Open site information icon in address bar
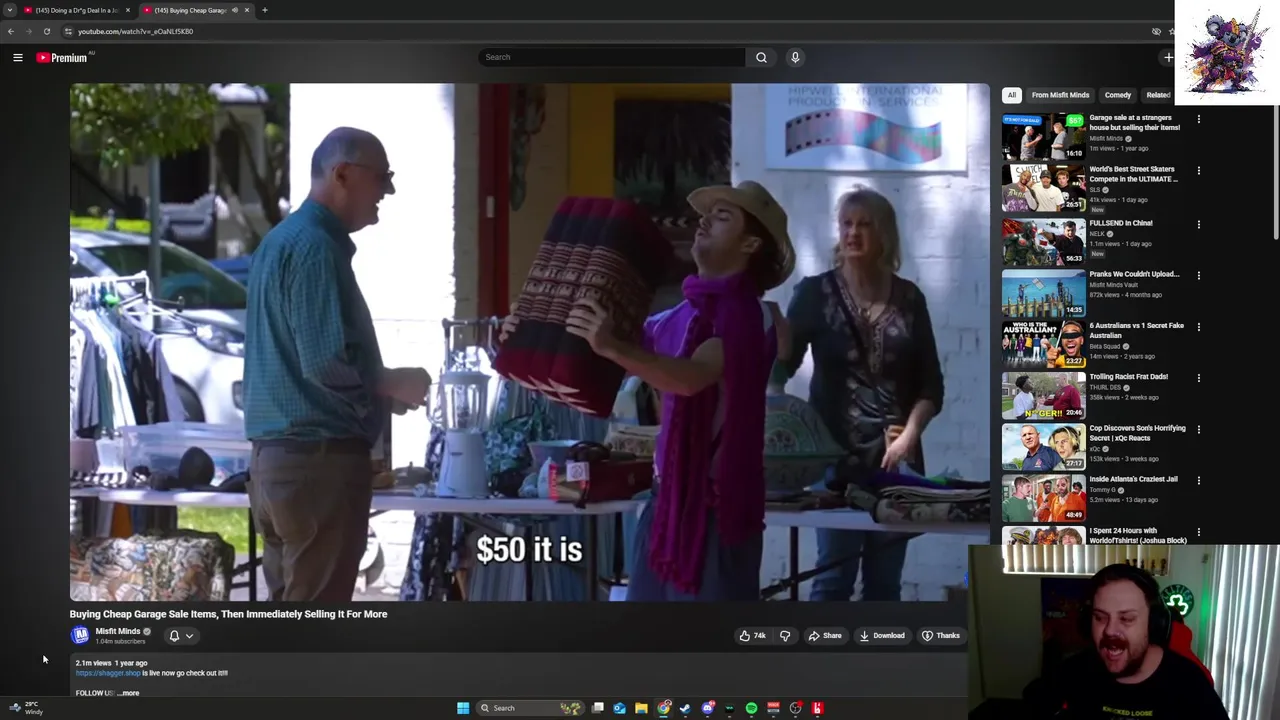 [68, 31]
